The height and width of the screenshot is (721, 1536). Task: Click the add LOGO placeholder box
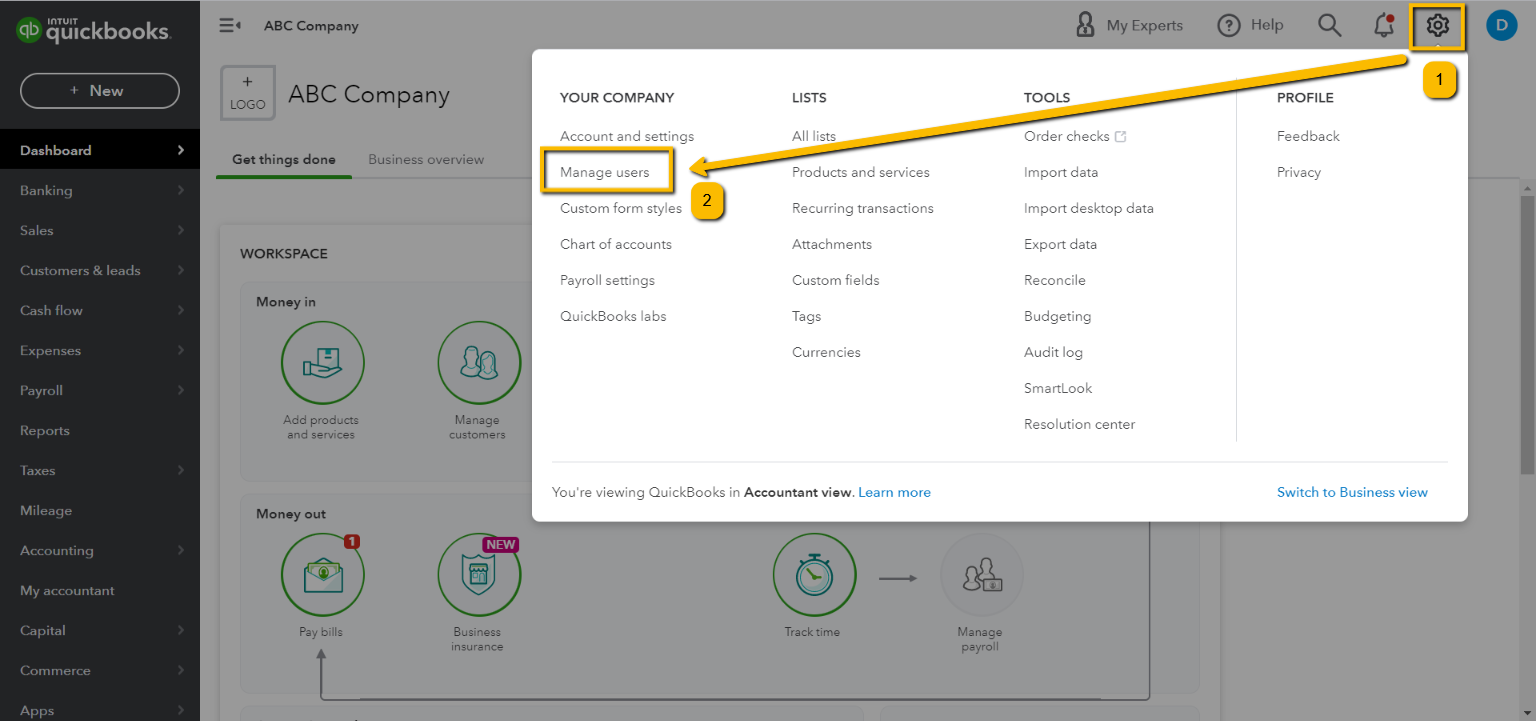[248, 94]
